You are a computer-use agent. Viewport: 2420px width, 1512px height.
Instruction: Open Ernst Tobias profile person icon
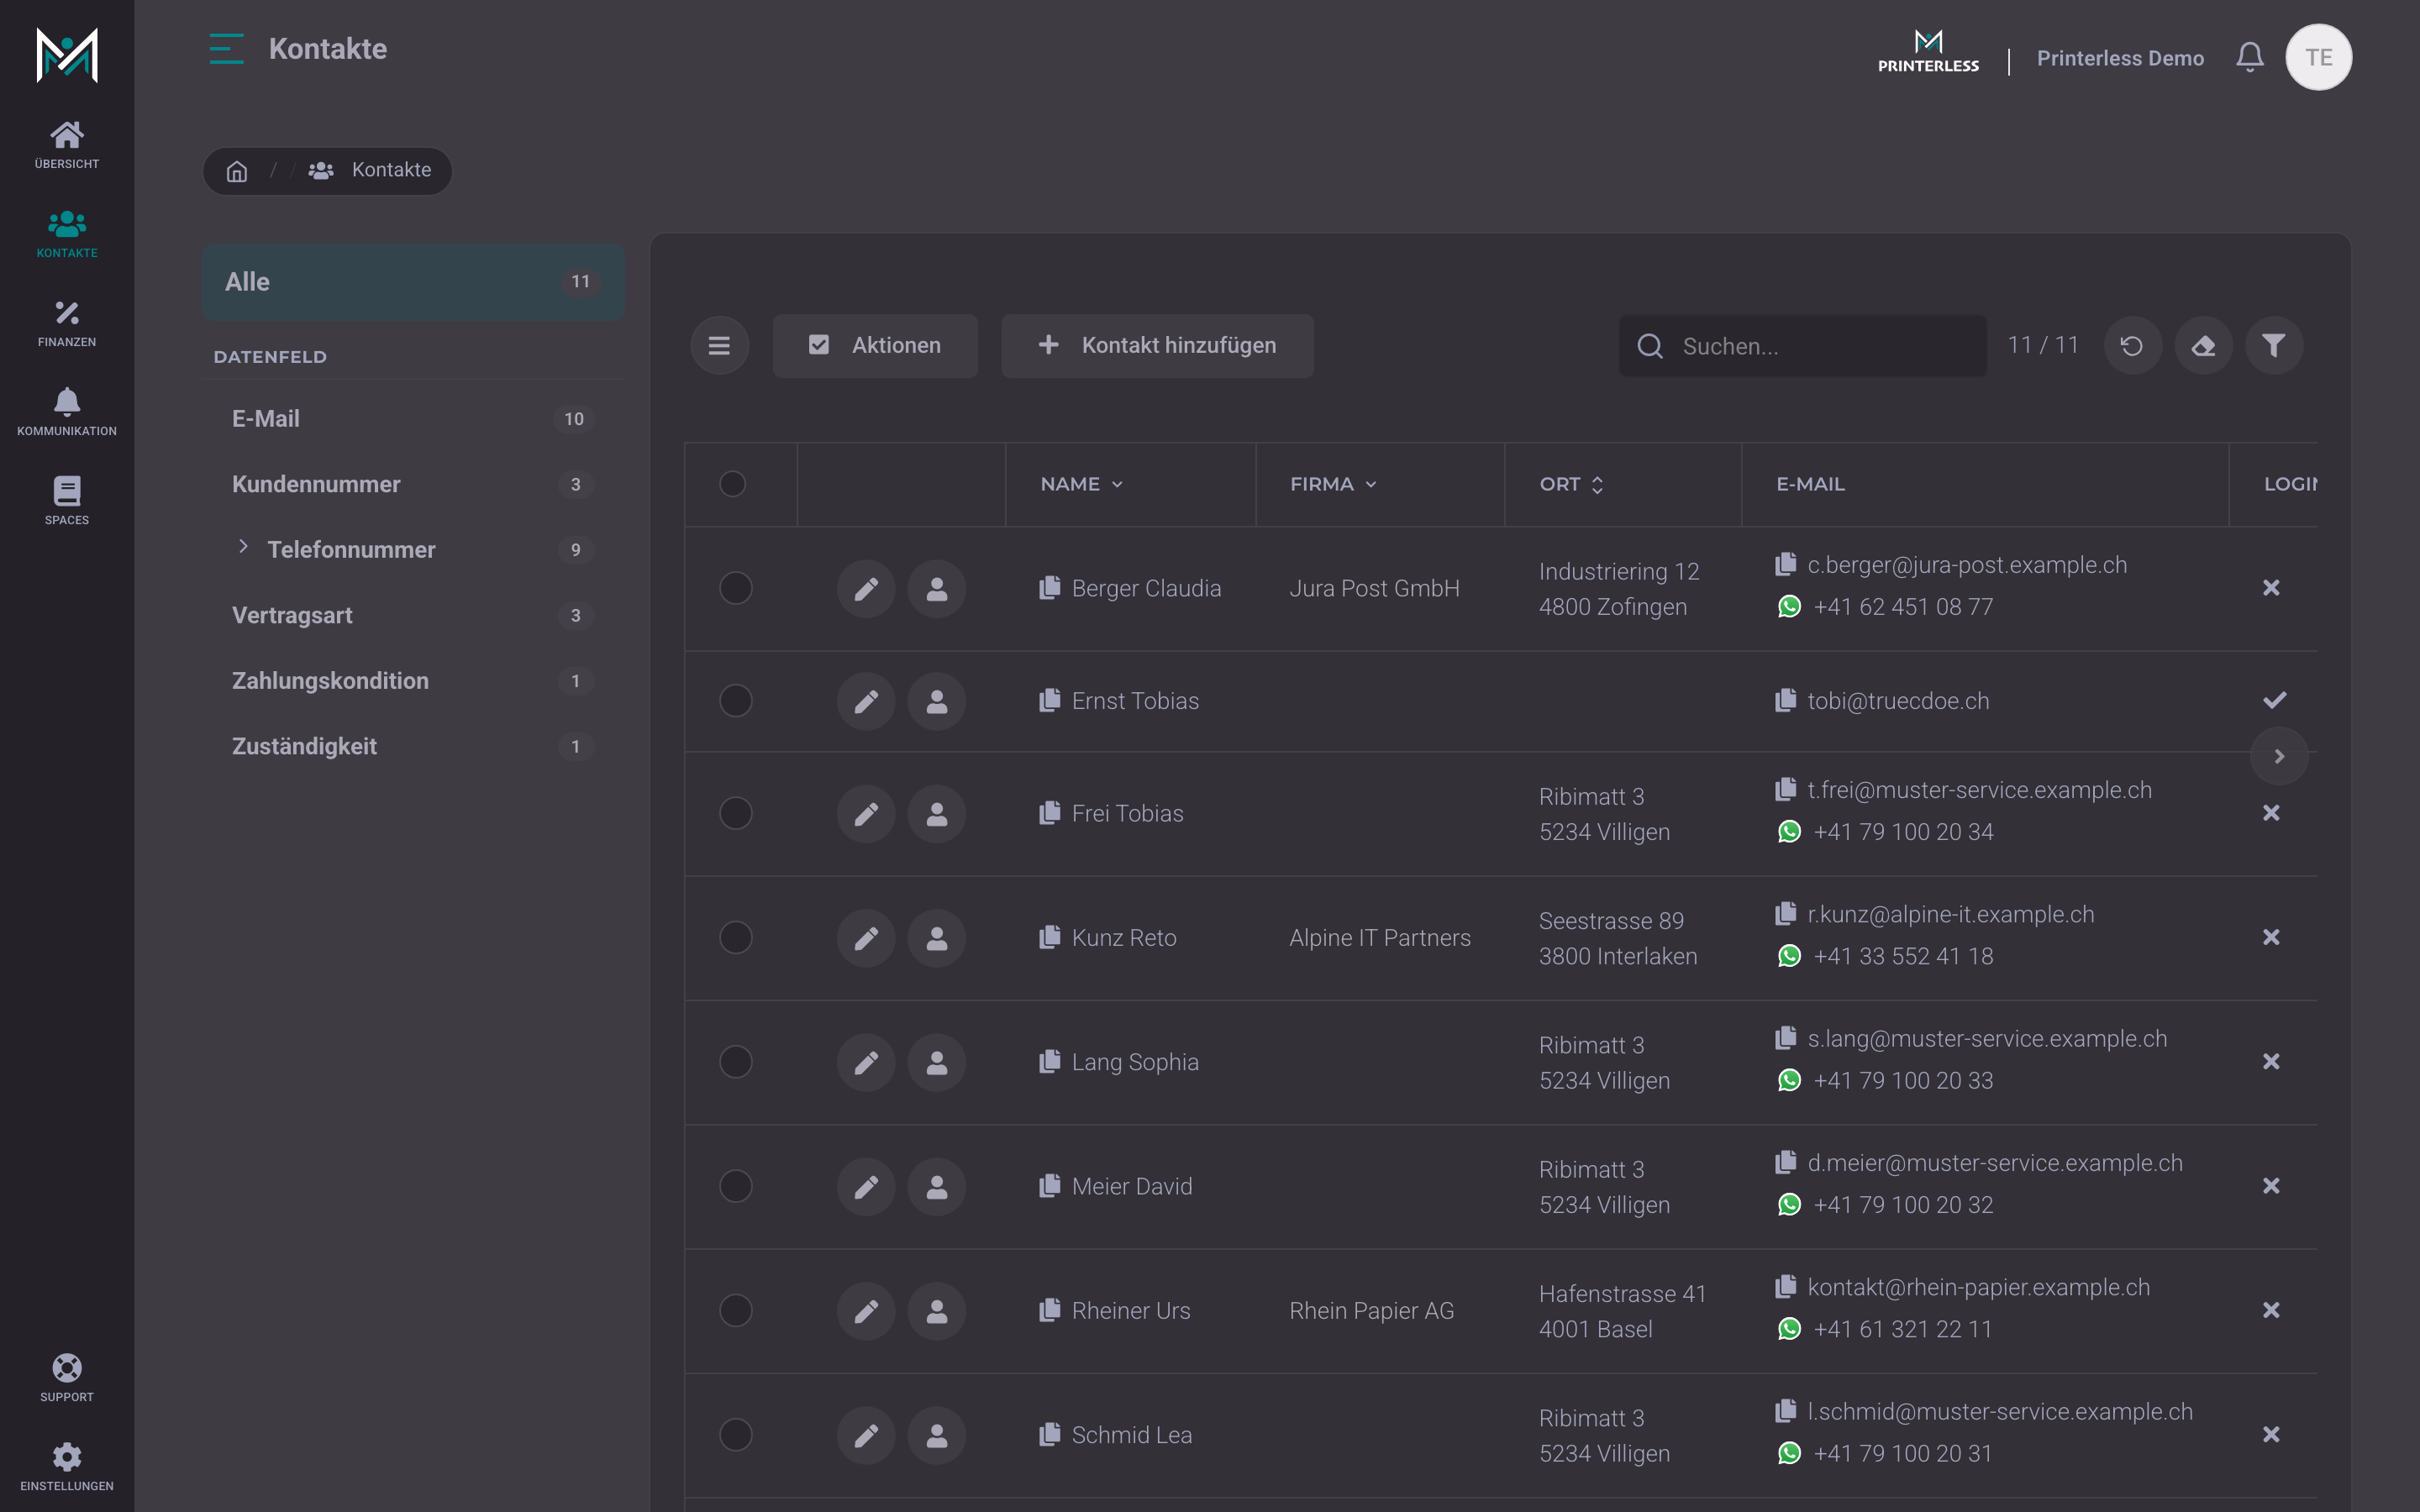[x=937, y=701]
